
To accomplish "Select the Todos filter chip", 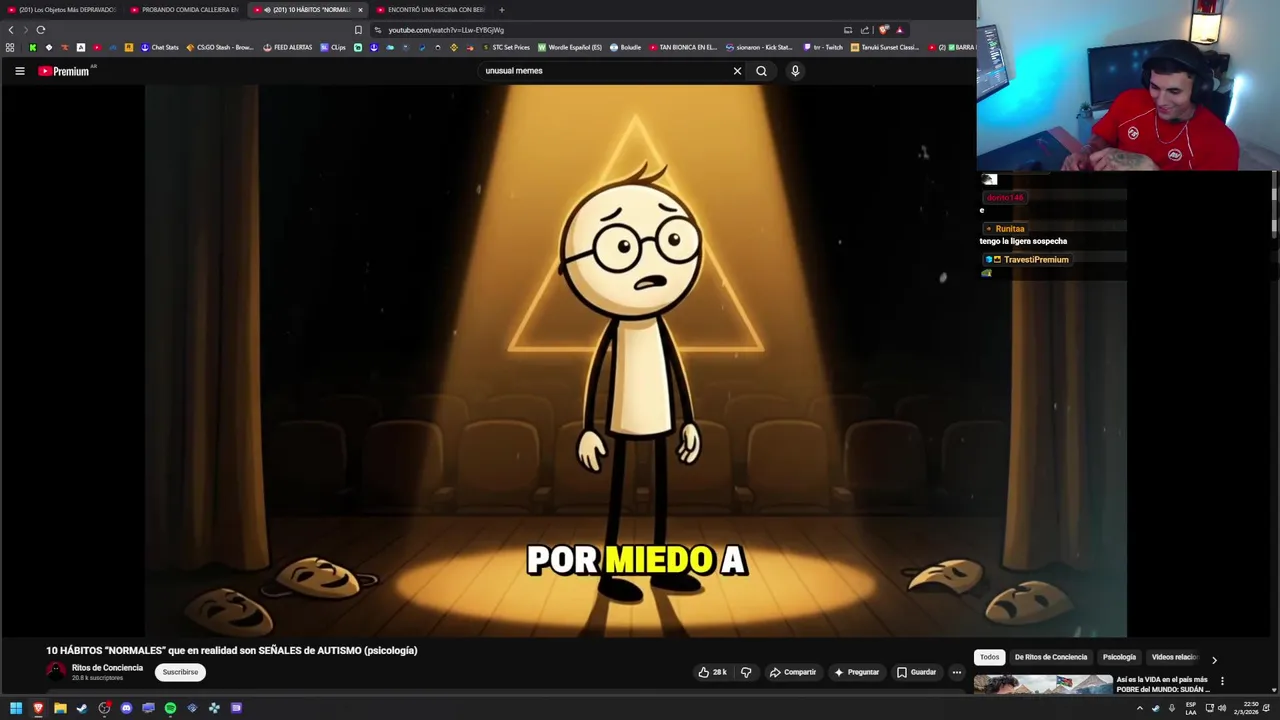I will coord(989,657).
